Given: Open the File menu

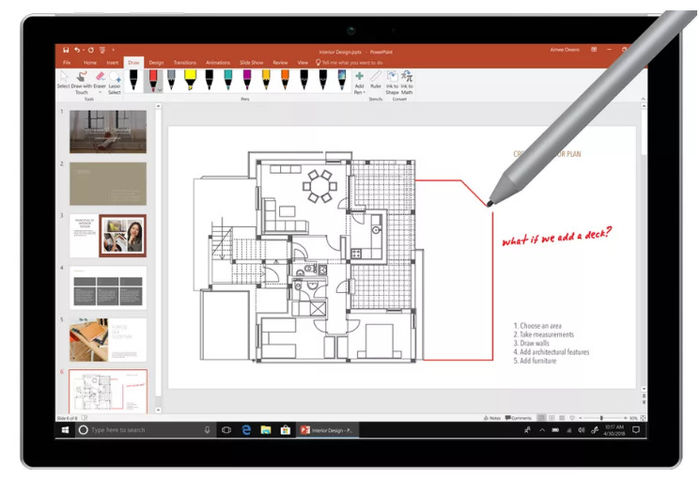Looking at the screenshot, I should [67, 62].
